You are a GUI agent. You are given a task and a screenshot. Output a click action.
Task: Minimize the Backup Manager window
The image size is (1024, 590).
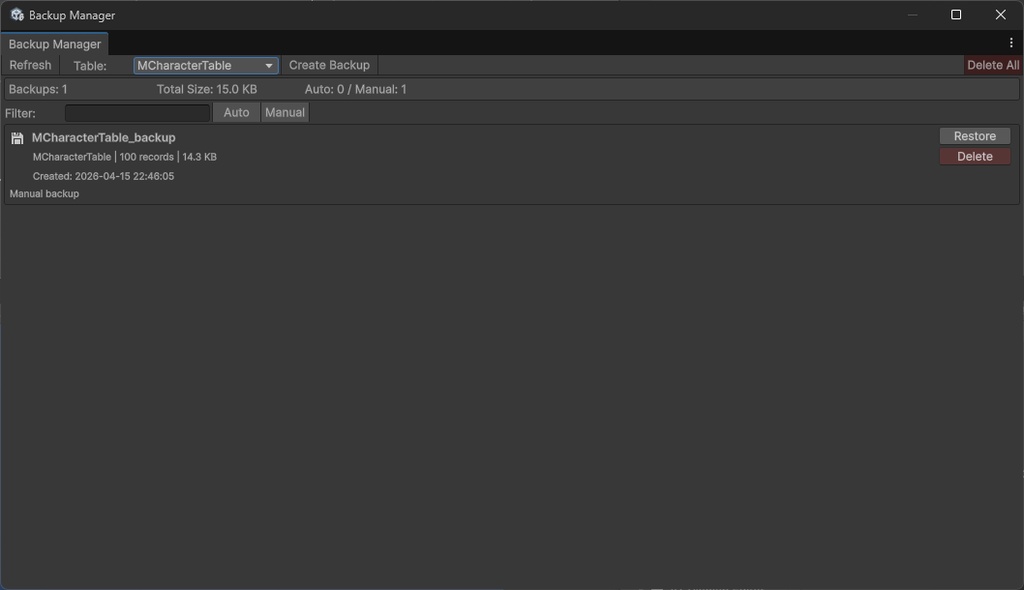(912, 14)
